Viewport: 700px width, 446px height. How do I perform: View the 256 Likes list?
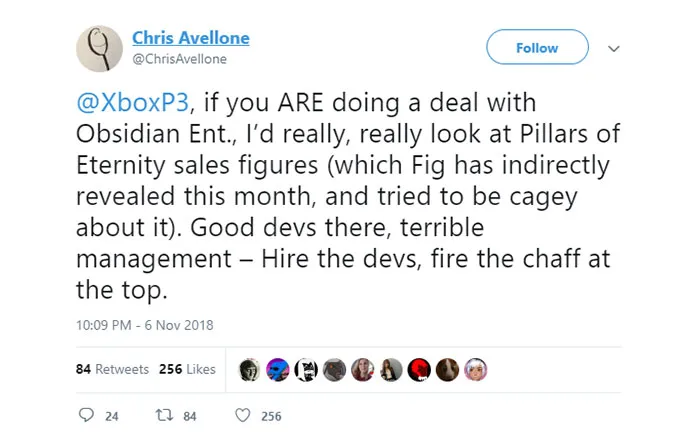pos(187,369)
